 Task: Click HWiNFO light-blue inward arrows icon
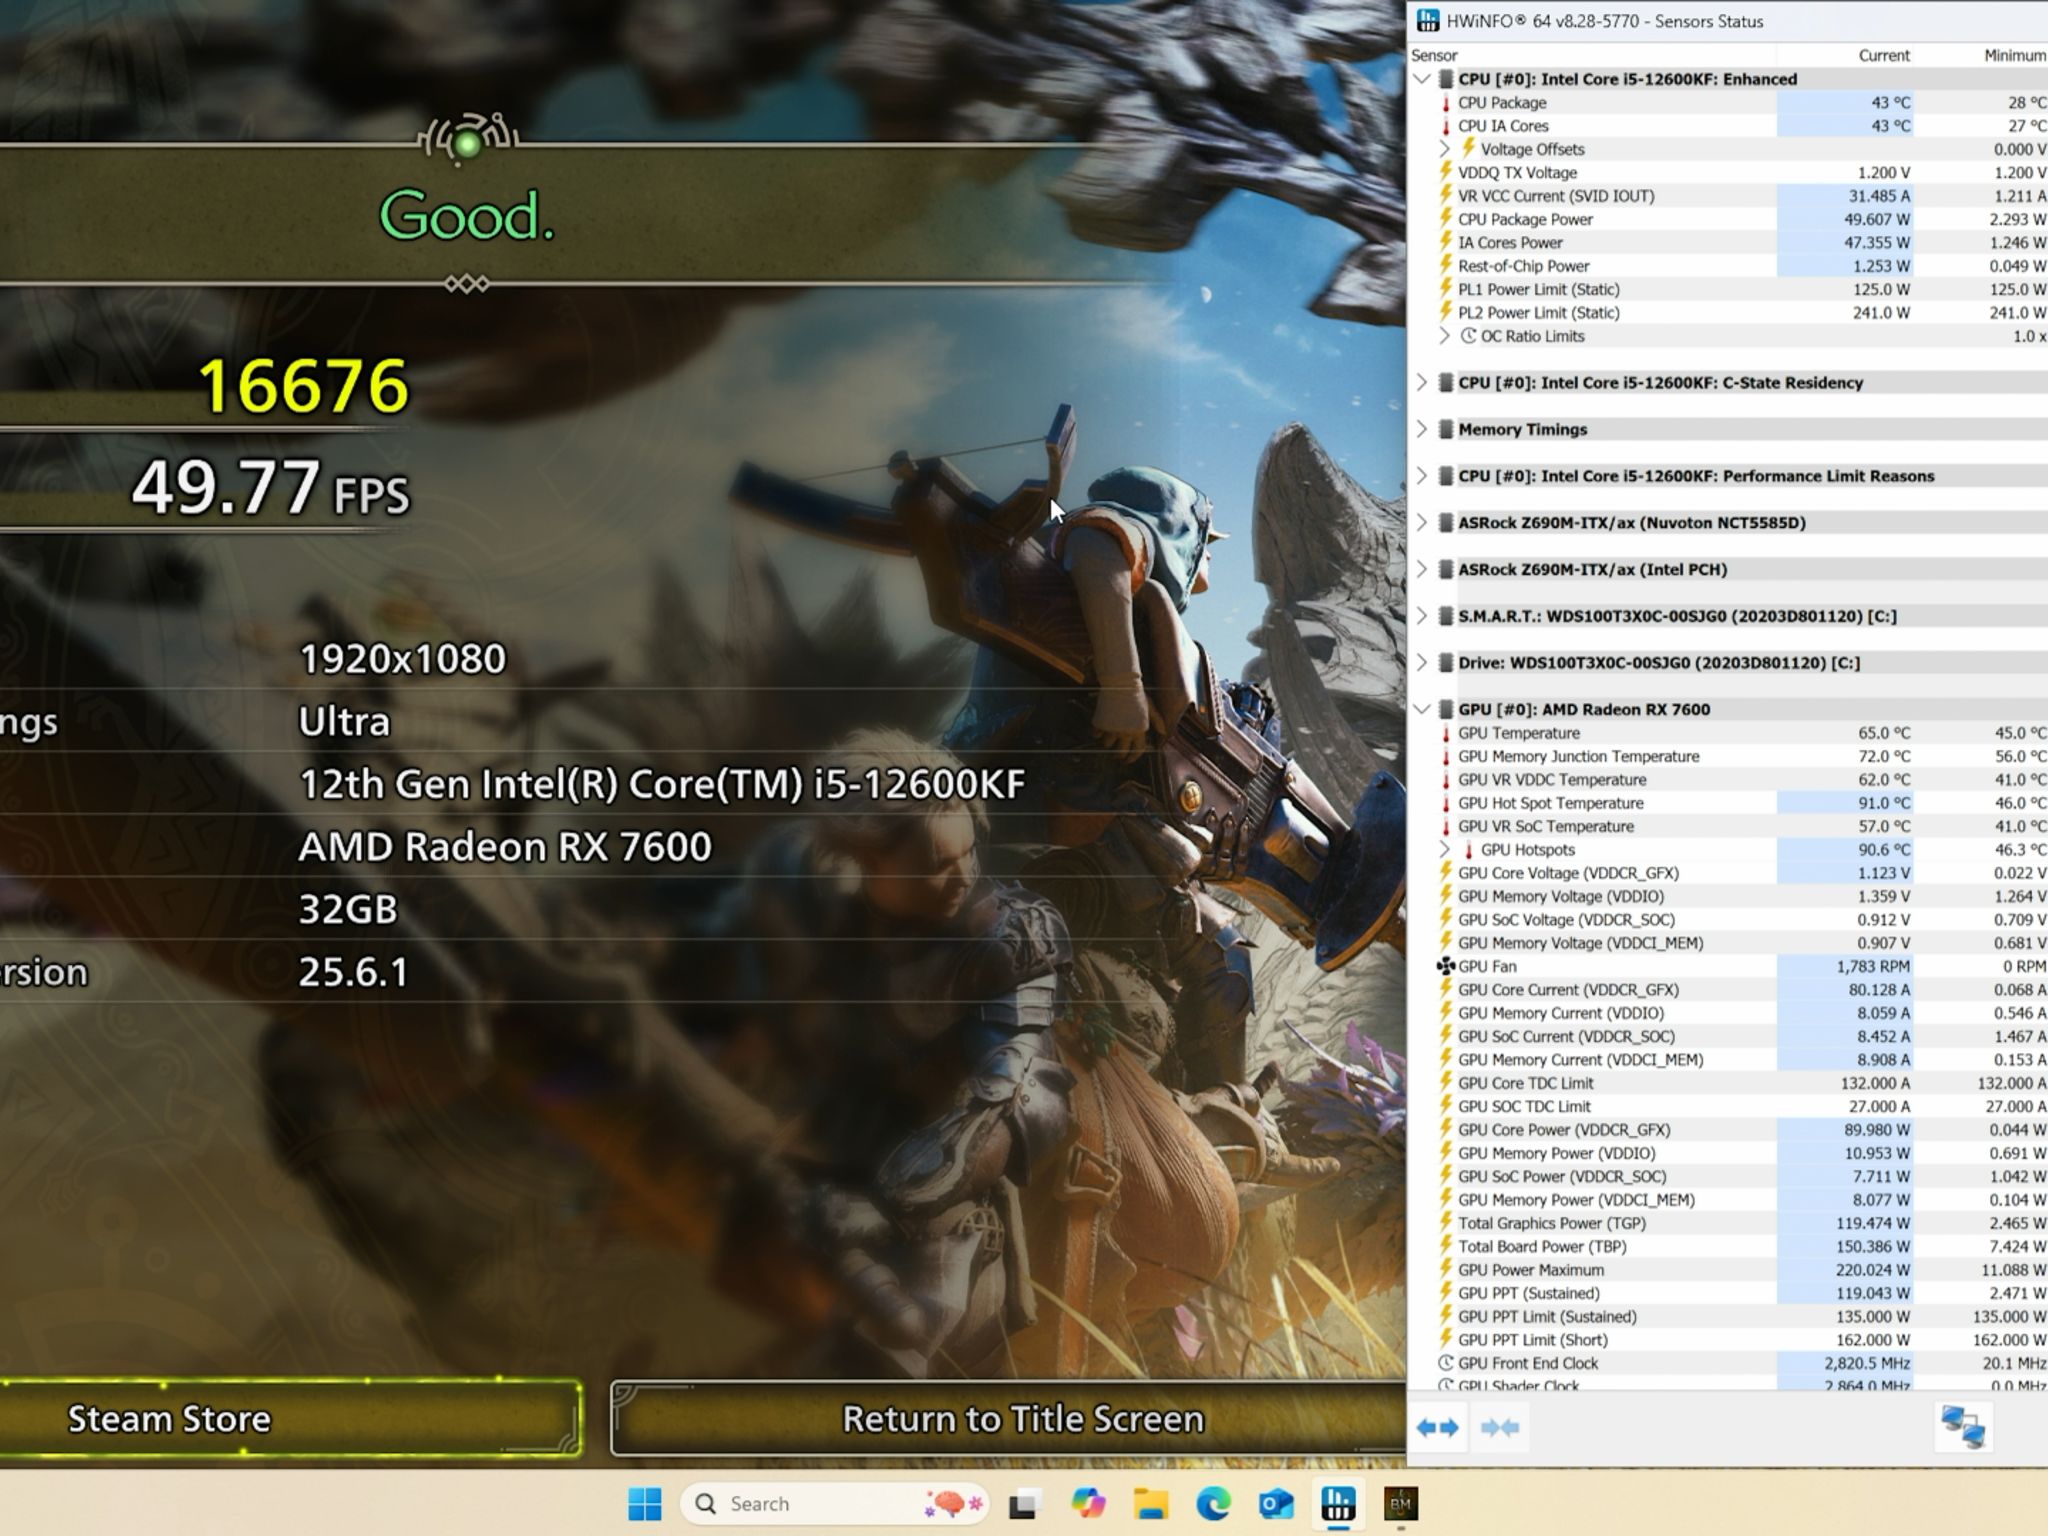pos(1499,1428)
